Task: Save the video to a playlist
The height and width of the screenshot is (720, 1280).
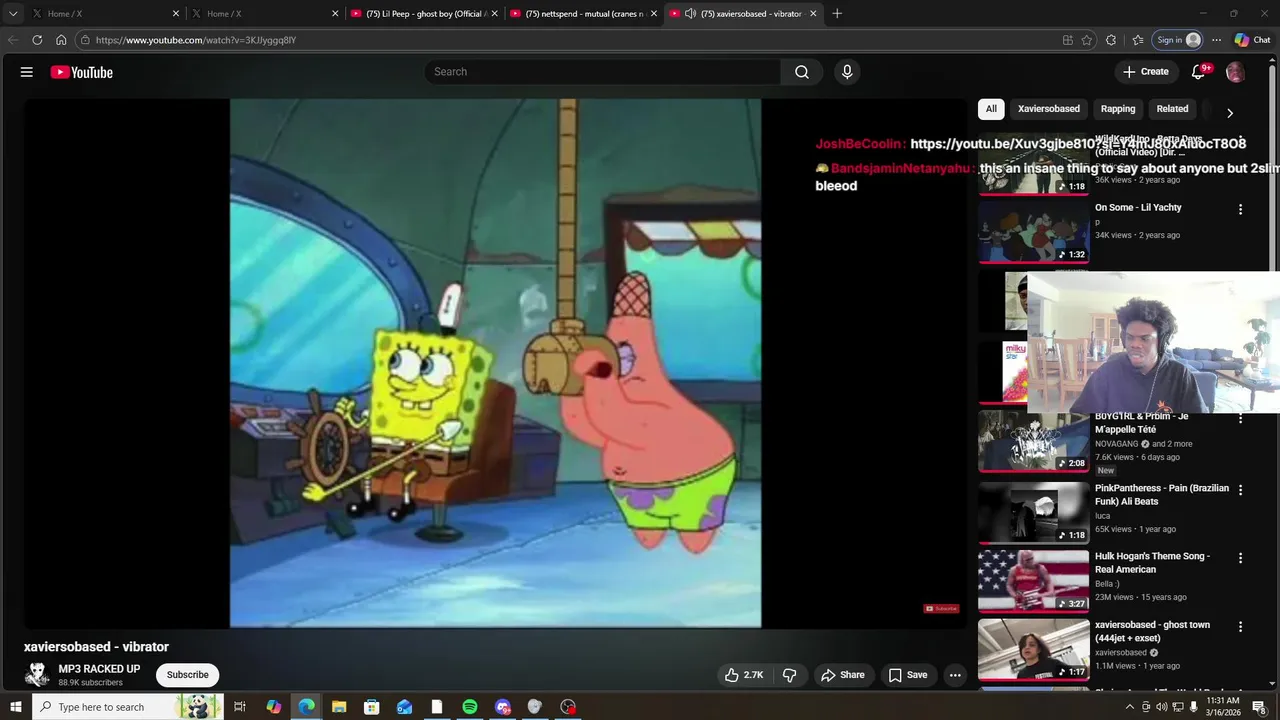Action: [908, 675]
